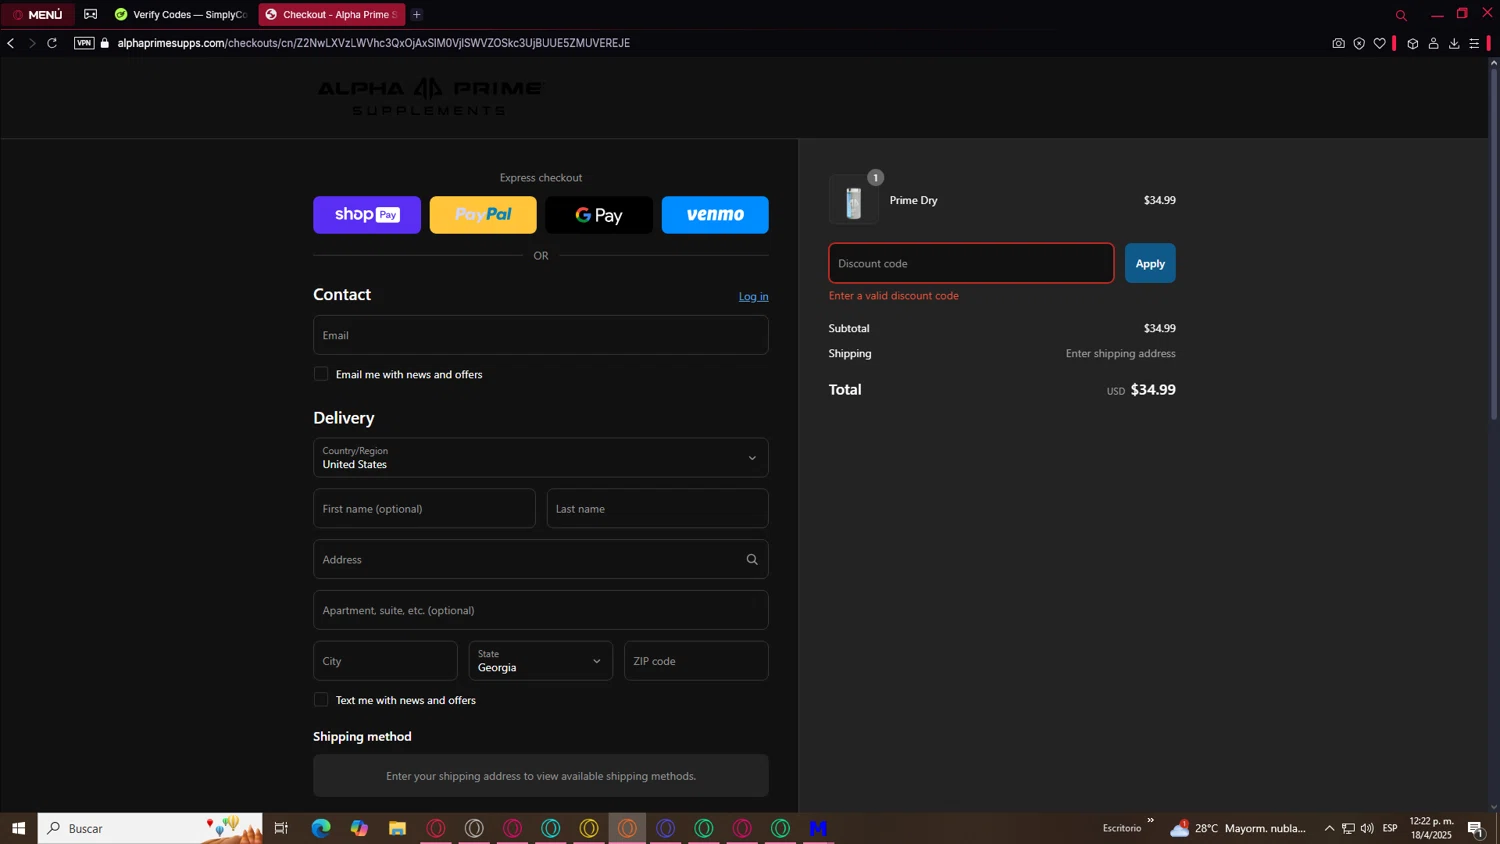Switch to the orange Opera taskbar icon
Viewport: 1500px width, 844px height.
627,828
